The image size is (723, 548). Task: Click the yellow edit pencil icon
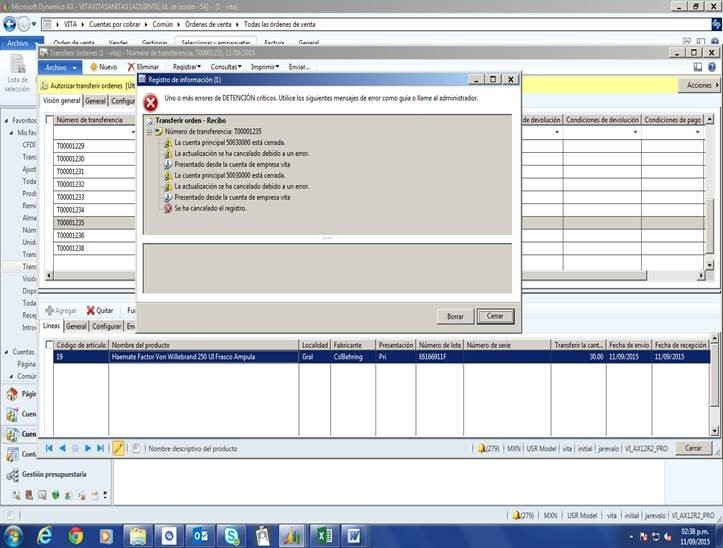[x=118, y=448]
